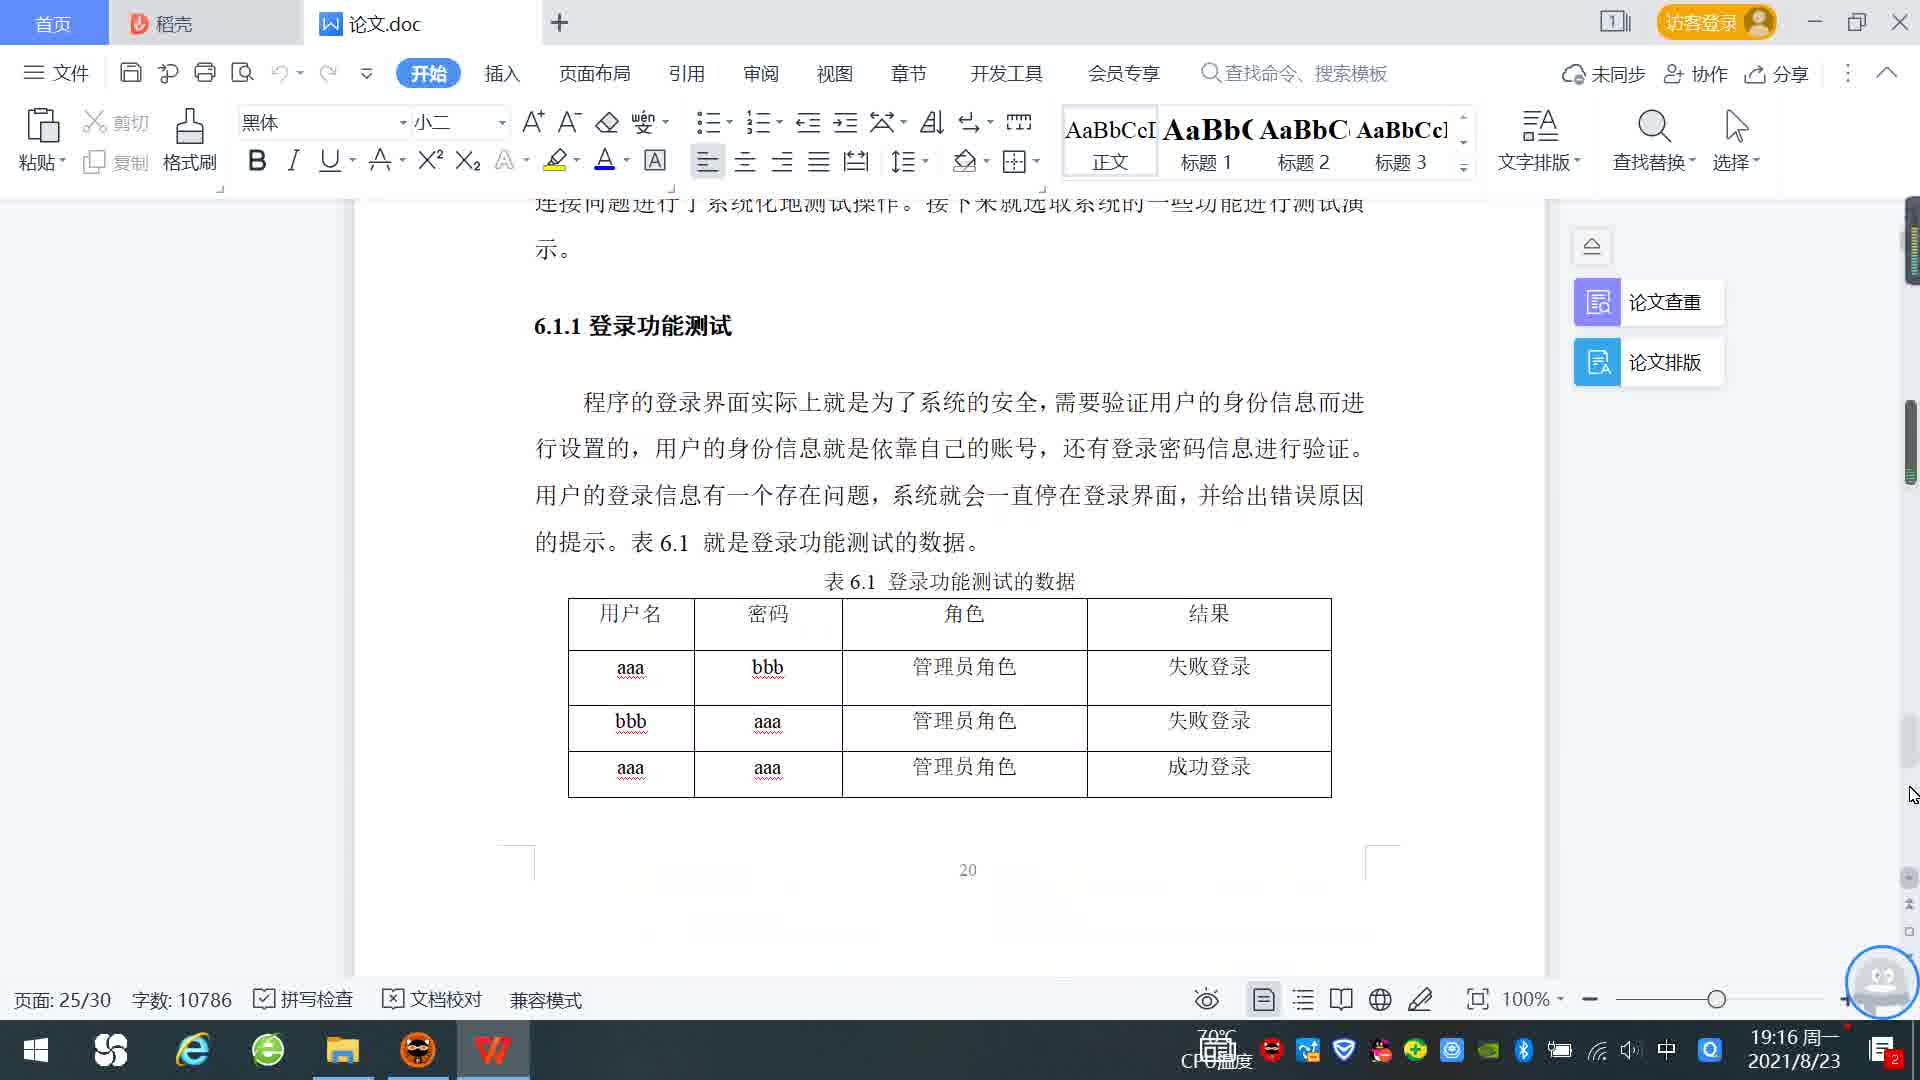Justify the paragraph text
The width and height of the screenshot is (1920, 1080).
tap(819, 161)
